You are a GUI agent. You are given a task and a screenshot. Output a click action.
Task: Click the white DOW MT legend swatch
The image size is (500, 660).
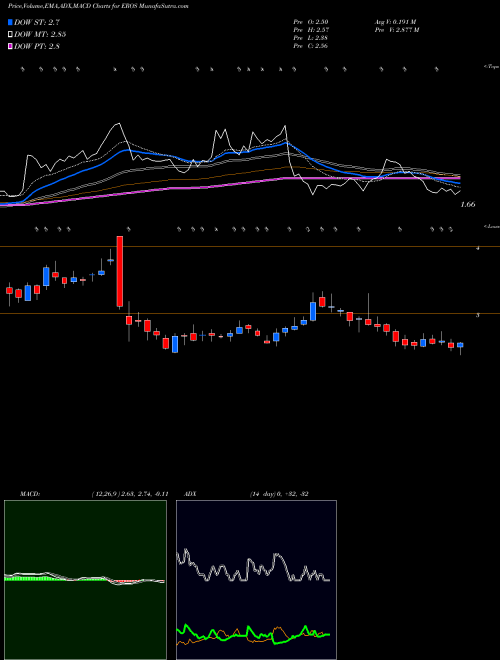pos(11,34)
